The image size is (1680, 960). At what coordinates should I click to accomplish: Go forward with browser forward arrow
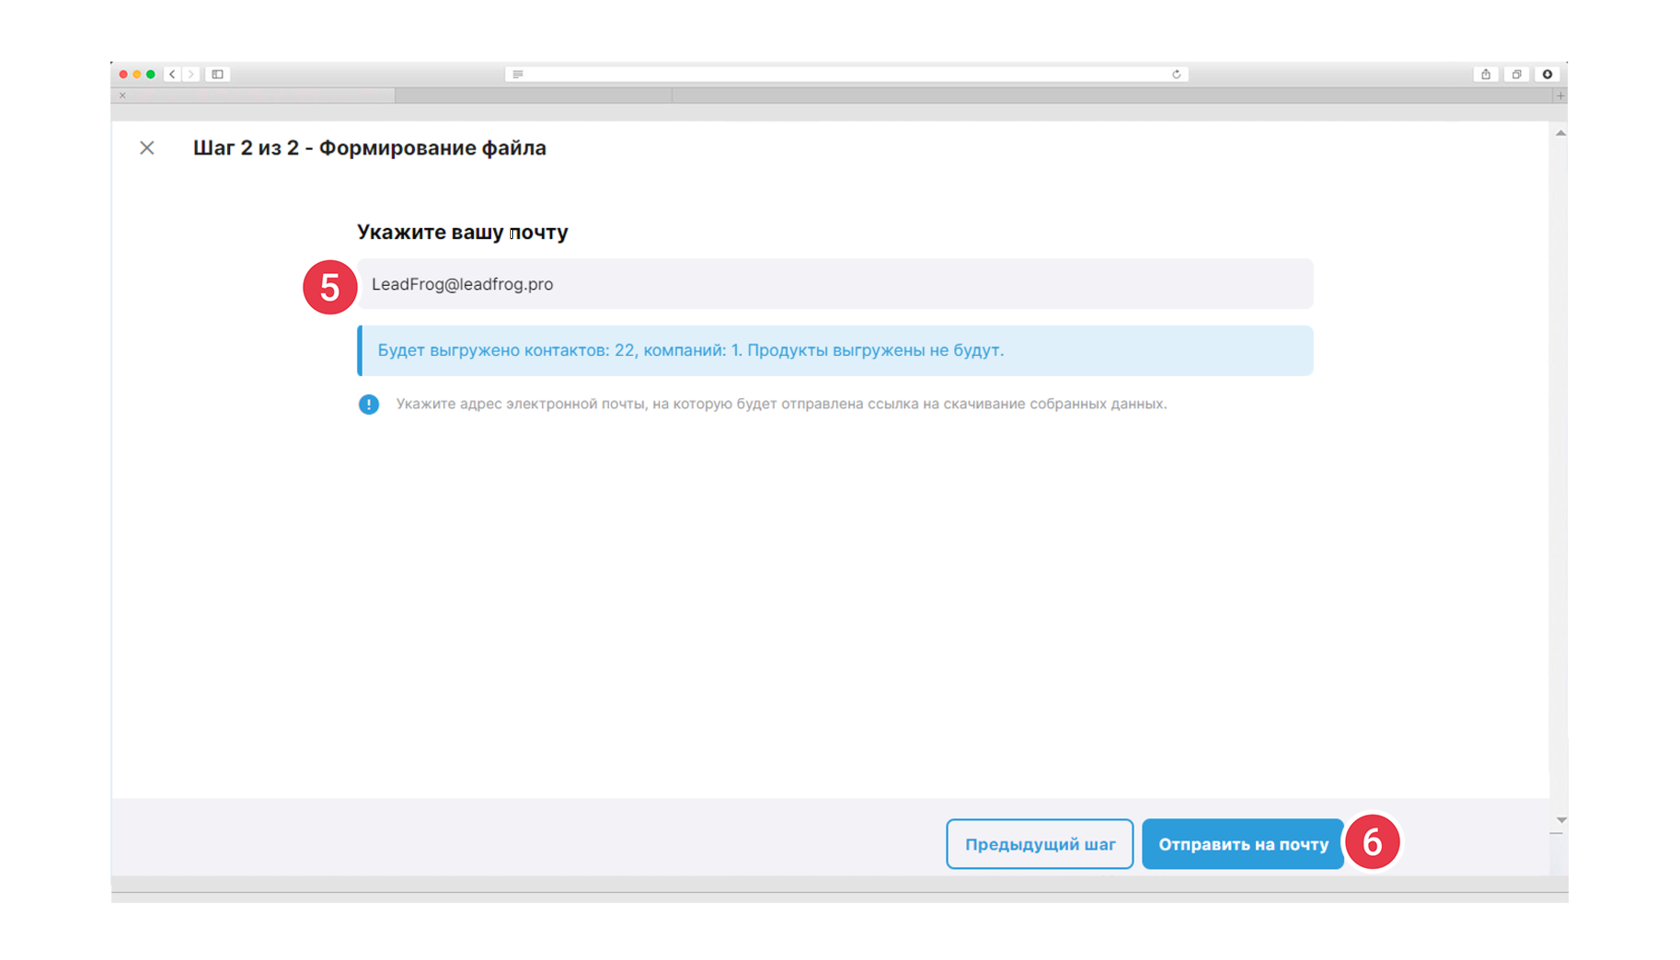(x=191, y=74)
